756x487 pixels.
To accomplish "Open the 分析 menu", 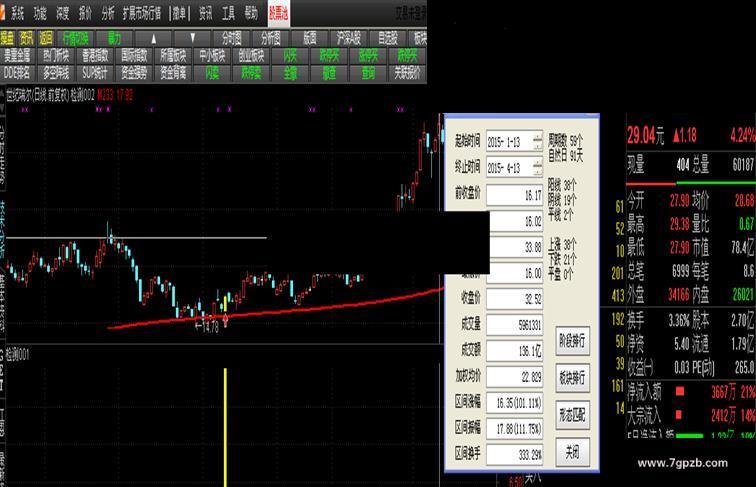I will click(x=108, y=14).
